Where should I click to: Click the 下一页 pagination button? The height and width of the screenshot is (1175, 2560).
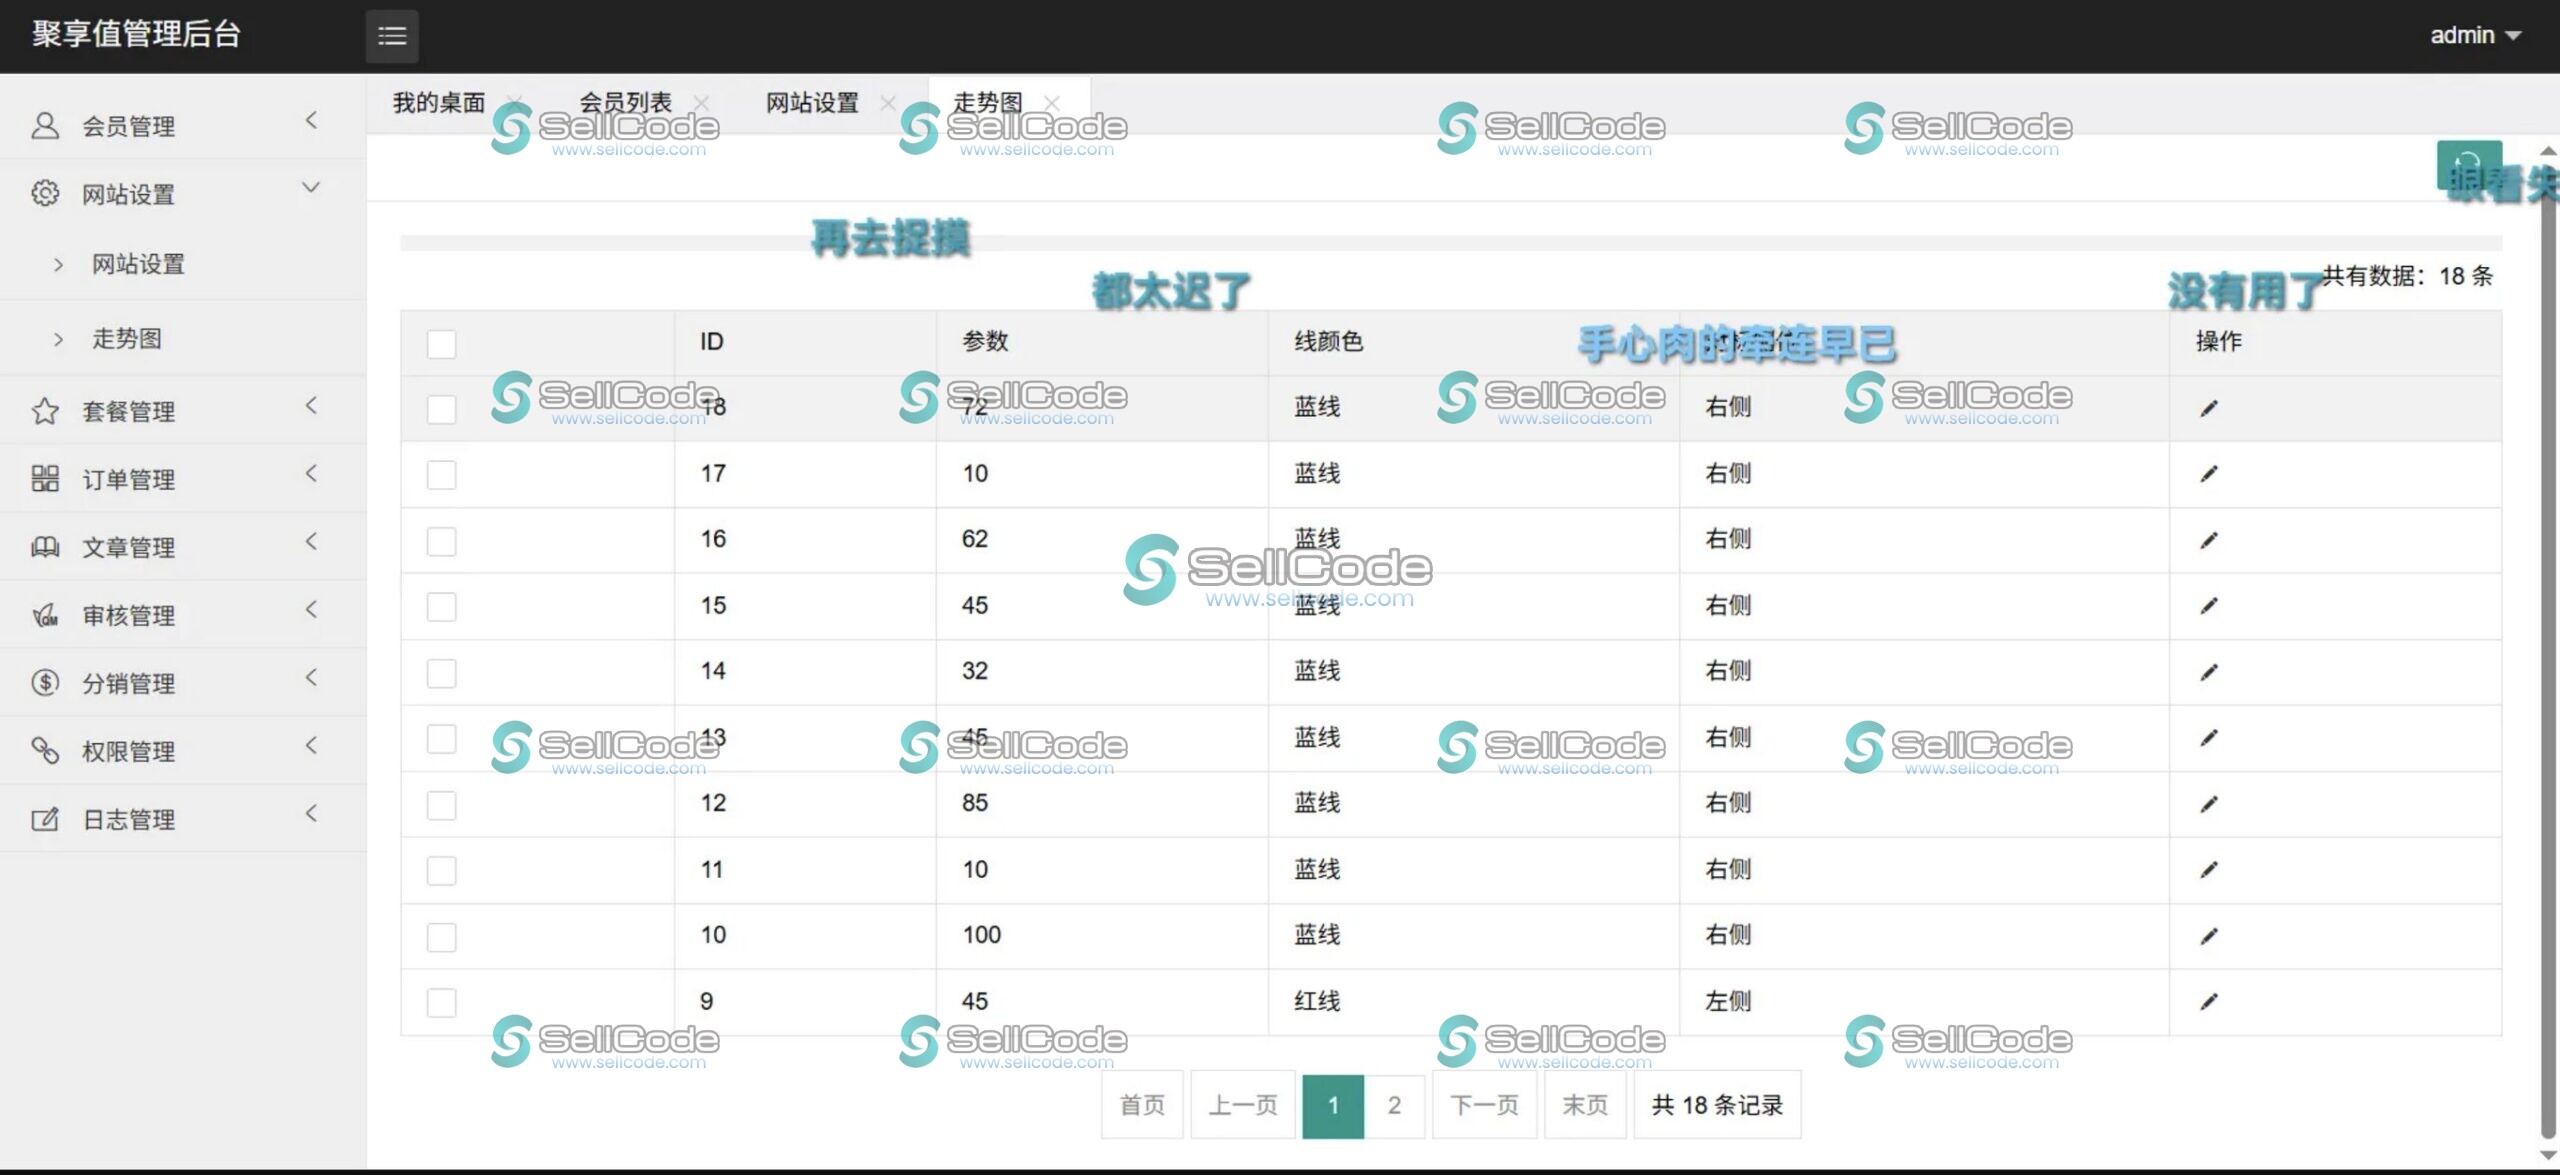point(1484,1105)
